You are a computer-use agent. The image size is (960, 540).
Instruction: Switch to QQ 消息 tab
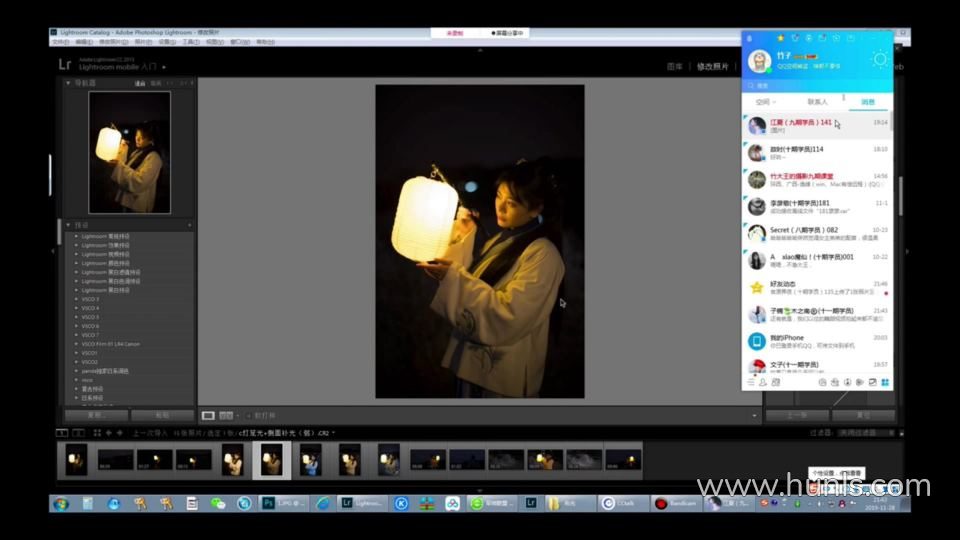point(868,102)
